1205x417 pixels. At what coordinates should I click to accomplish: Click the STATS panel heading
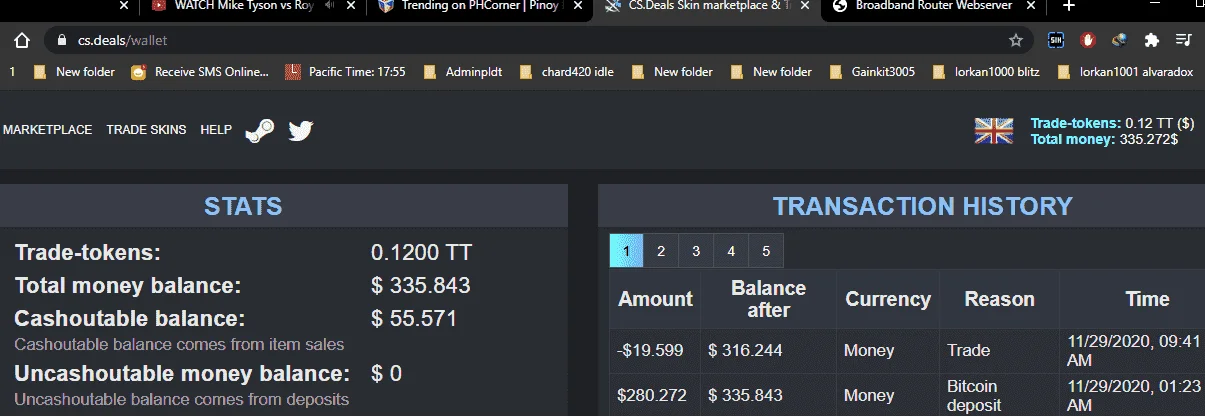click(243, 207)
